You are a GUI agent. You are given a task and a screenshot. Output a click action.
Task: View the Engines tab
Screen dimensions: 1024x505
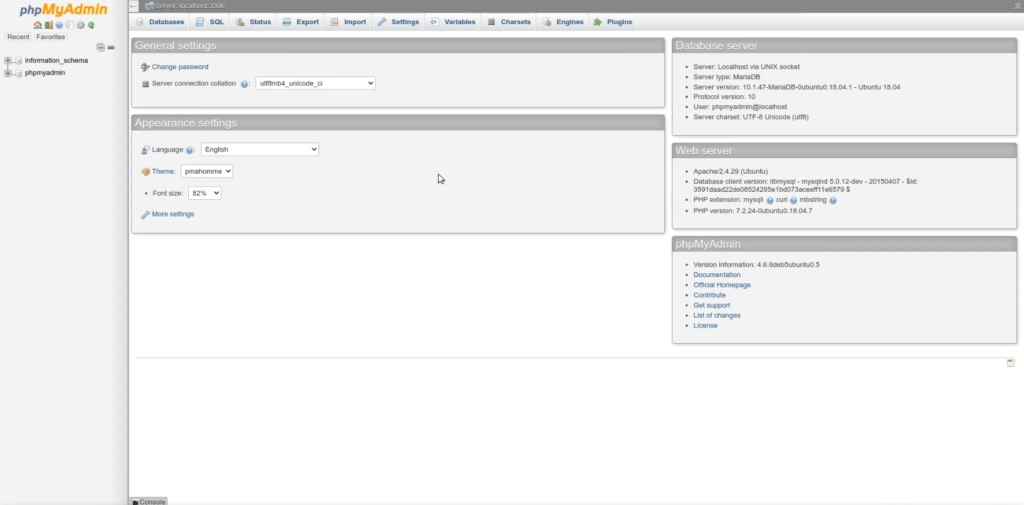563,22
